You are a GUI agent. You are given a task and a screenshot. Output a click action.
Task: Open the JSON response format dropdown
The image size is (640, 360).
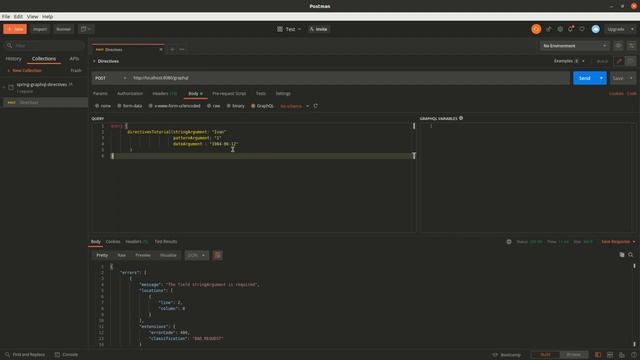pyautogui.click(x=196, y=255)
